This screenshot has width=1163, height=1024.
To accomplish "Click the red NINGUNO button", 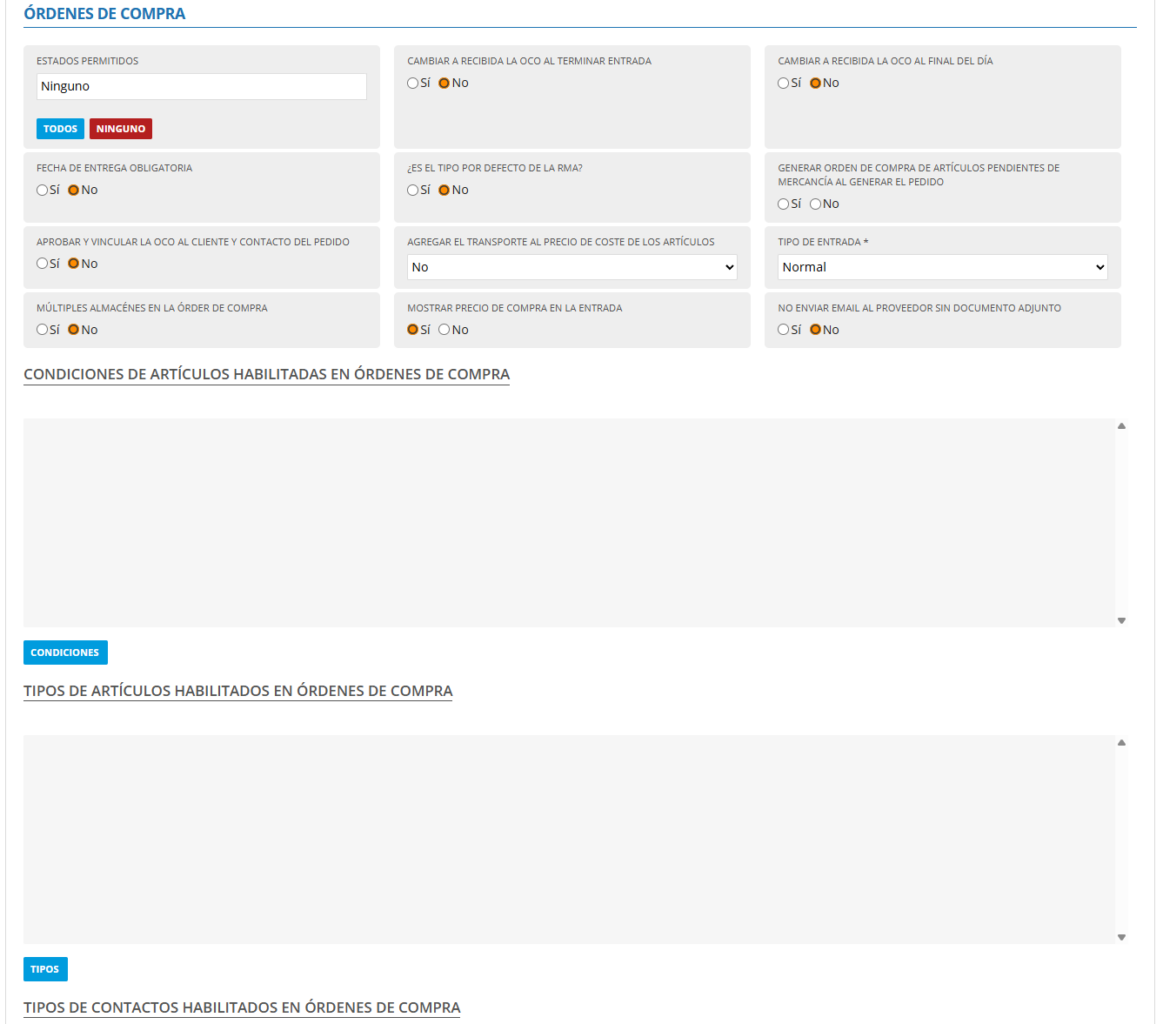I will pos(121,129).
